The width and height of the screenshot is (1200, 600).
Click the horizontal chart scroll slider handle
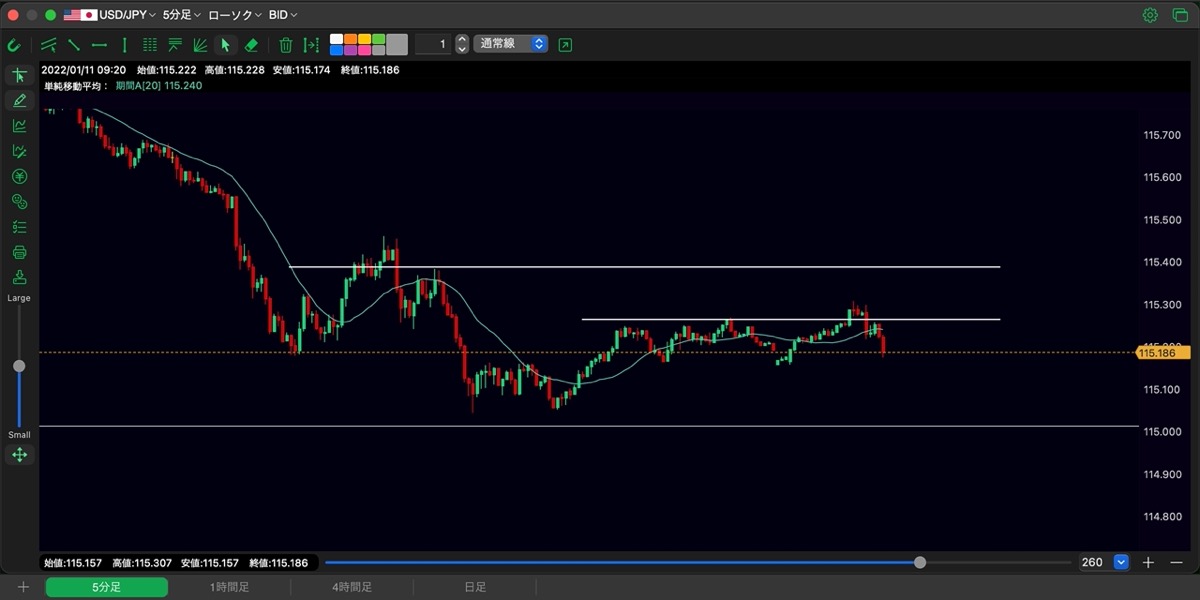pyautogui.click(x=920, y=562)
